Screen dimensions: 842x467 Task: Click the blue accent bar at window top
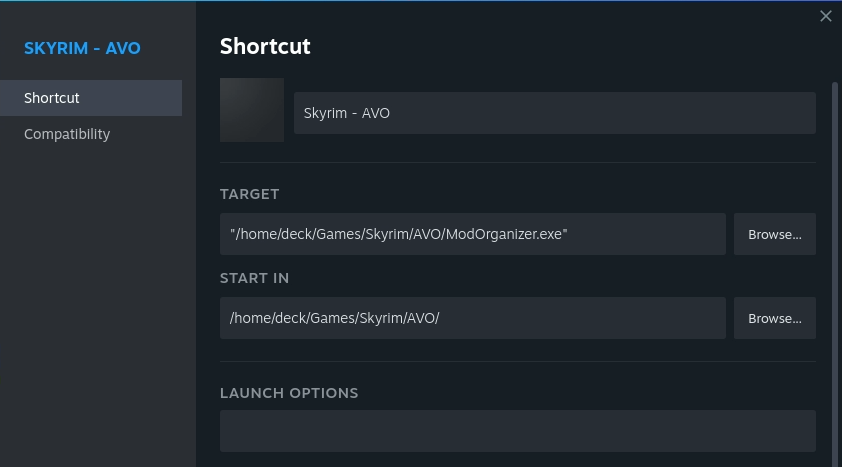pyautogui.click(x=420, y=1)
